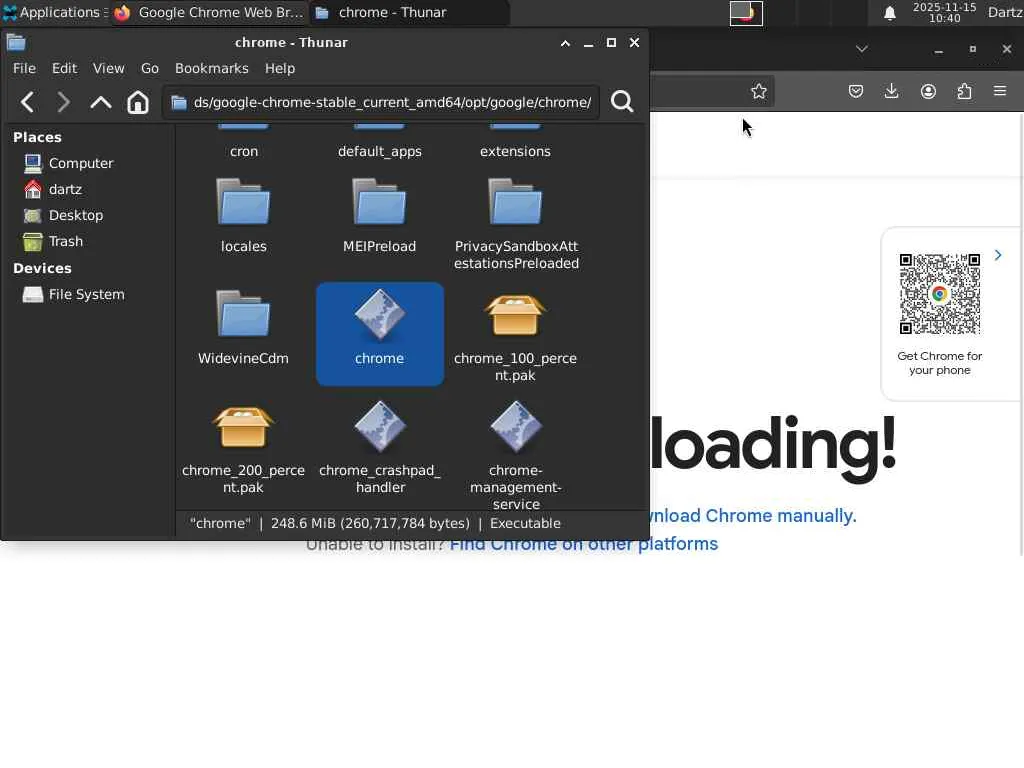The image size is (1024, 768).
Task: Open the notification bell in the panel
Action: coord(889,13)
